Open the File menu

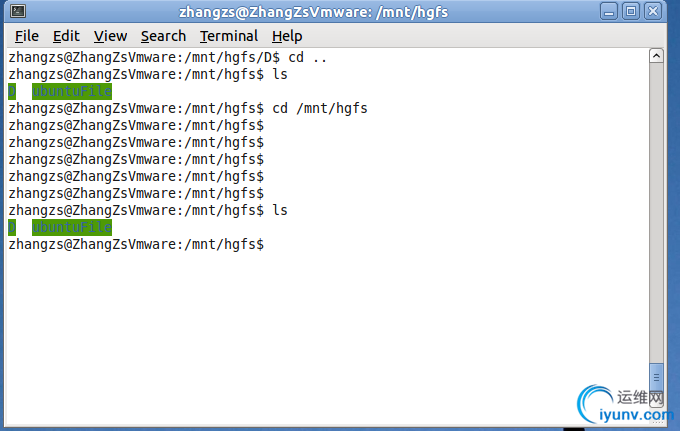pos(27,36)
